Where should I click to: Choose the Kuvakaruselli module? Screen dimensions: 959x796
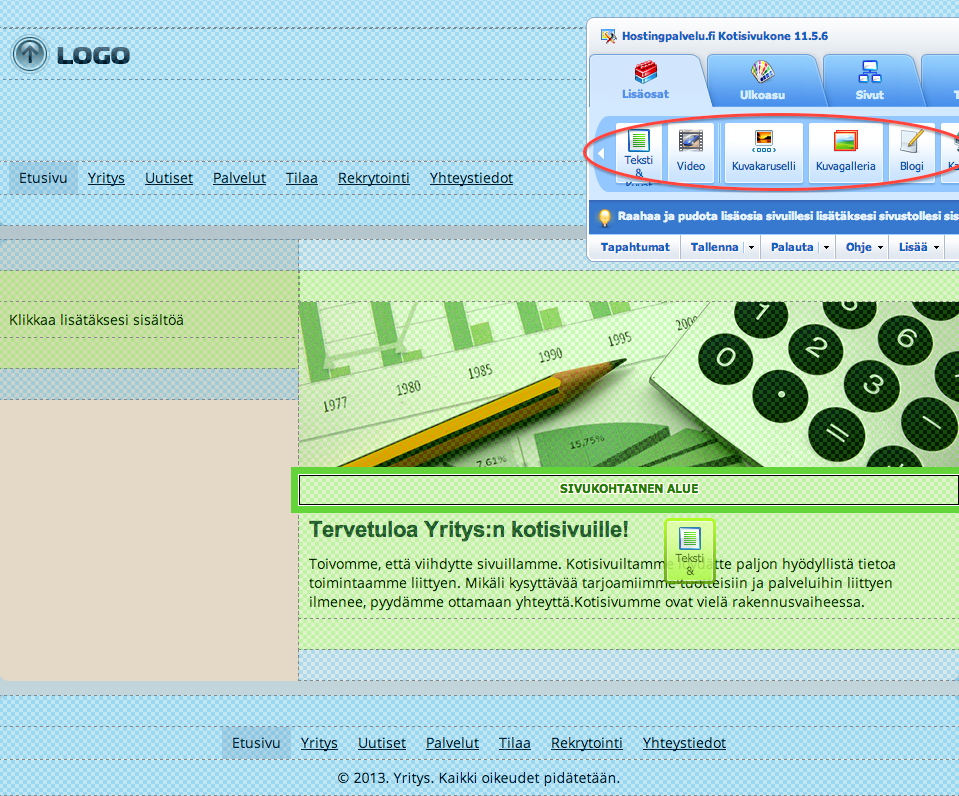763,153
